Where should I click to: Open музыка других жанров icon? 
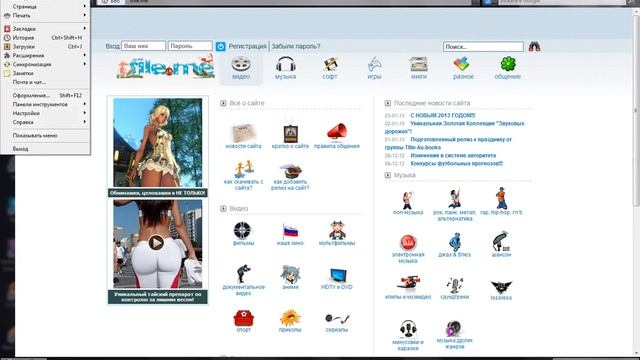coord(454,329)
